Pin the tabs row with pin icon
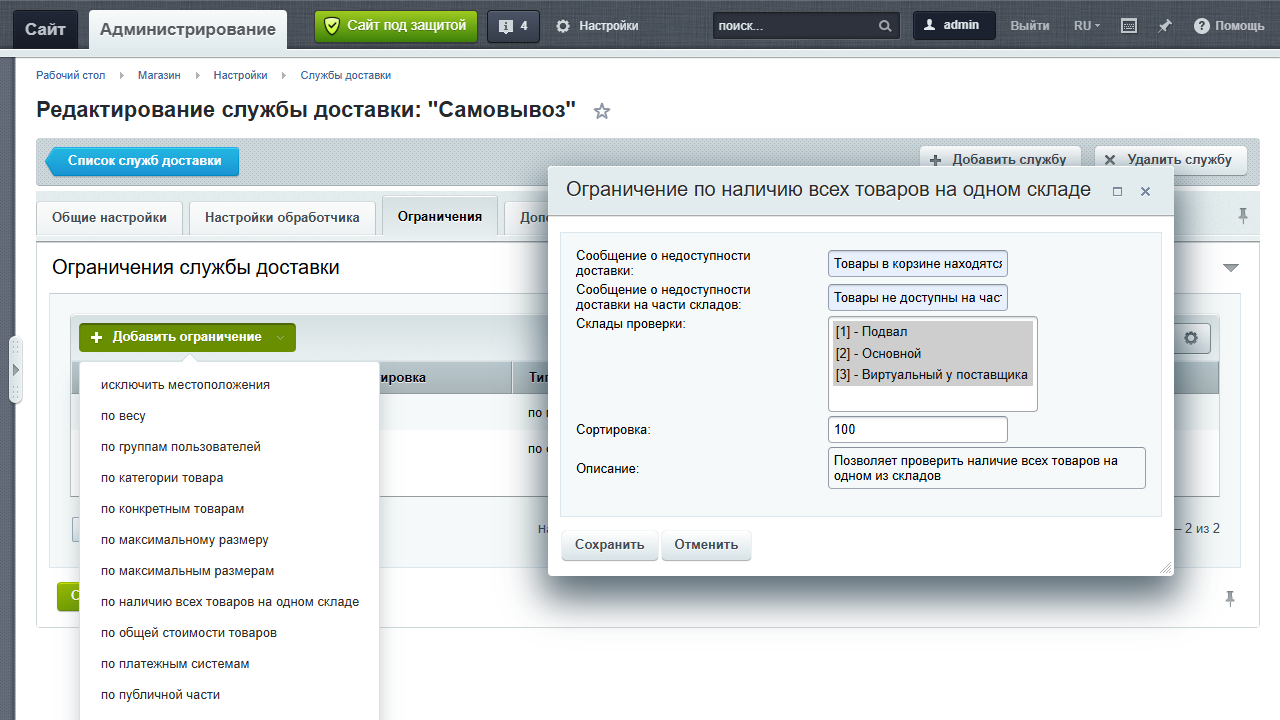 pyautogui.click(x=1243, y=215)
